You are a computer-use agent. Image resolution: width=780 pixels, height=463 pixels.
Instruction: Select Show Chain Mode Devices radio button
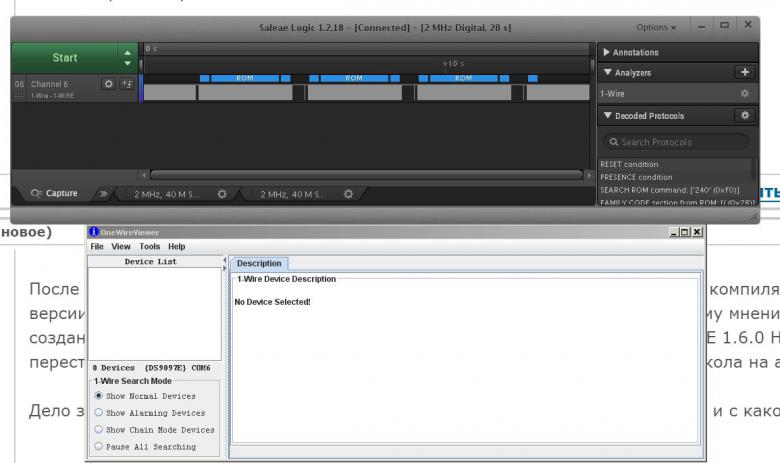[98, 430]
